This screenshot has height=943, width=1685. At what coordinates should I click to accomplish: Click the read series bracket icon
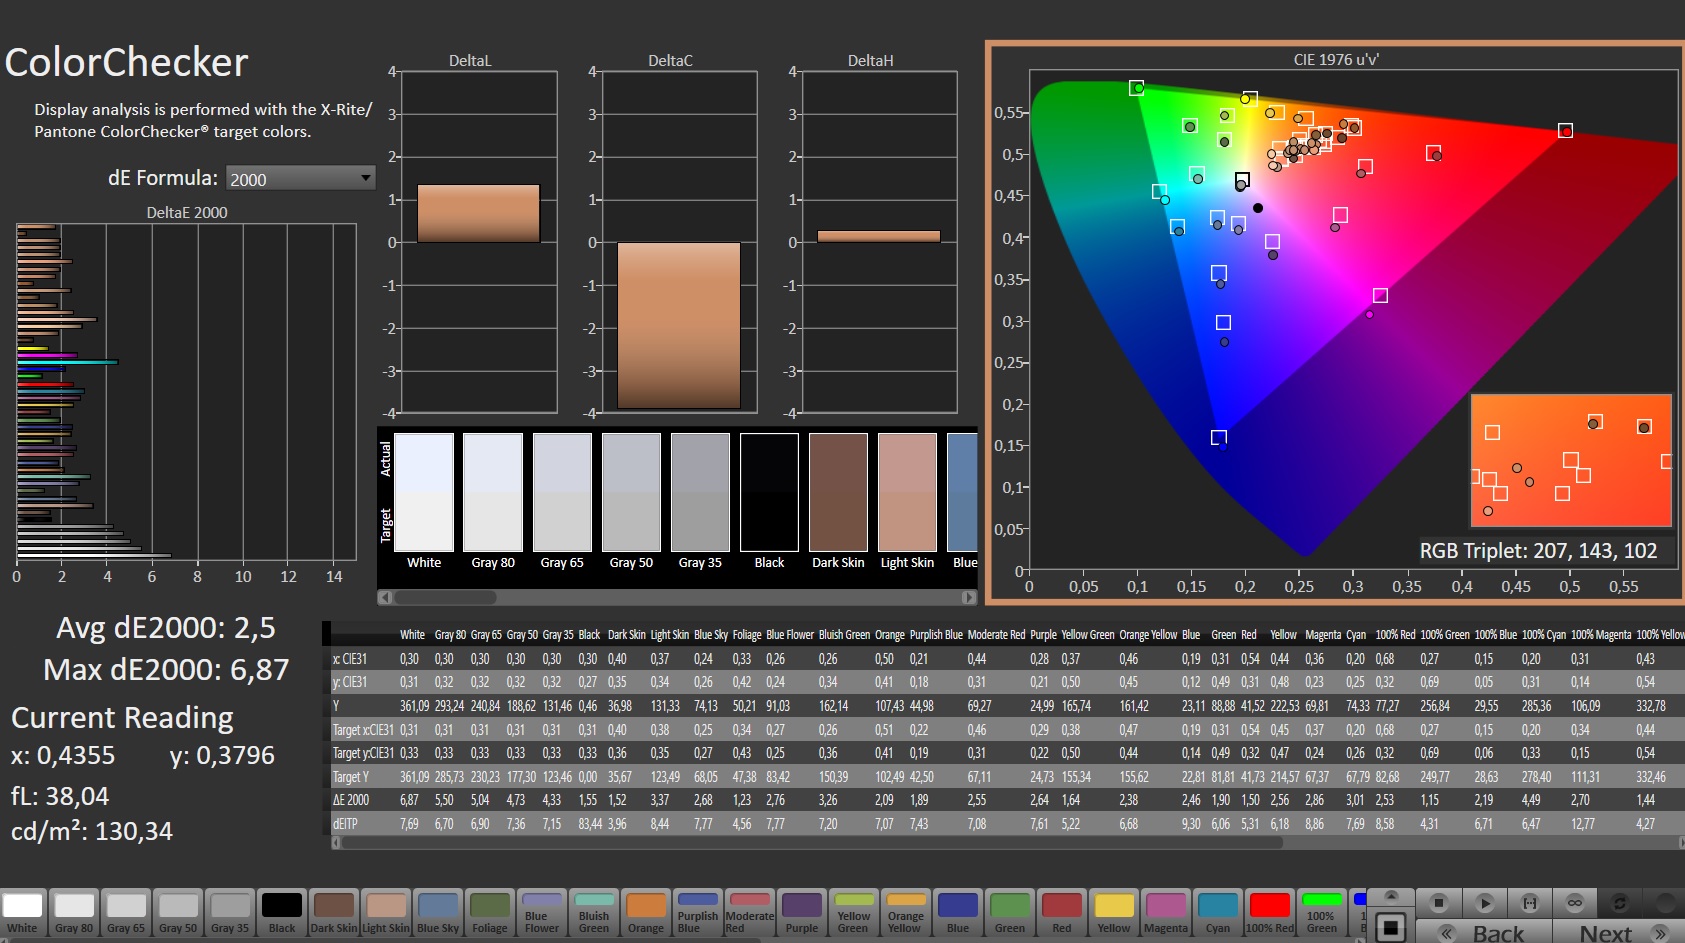(x=1529, y=902)
